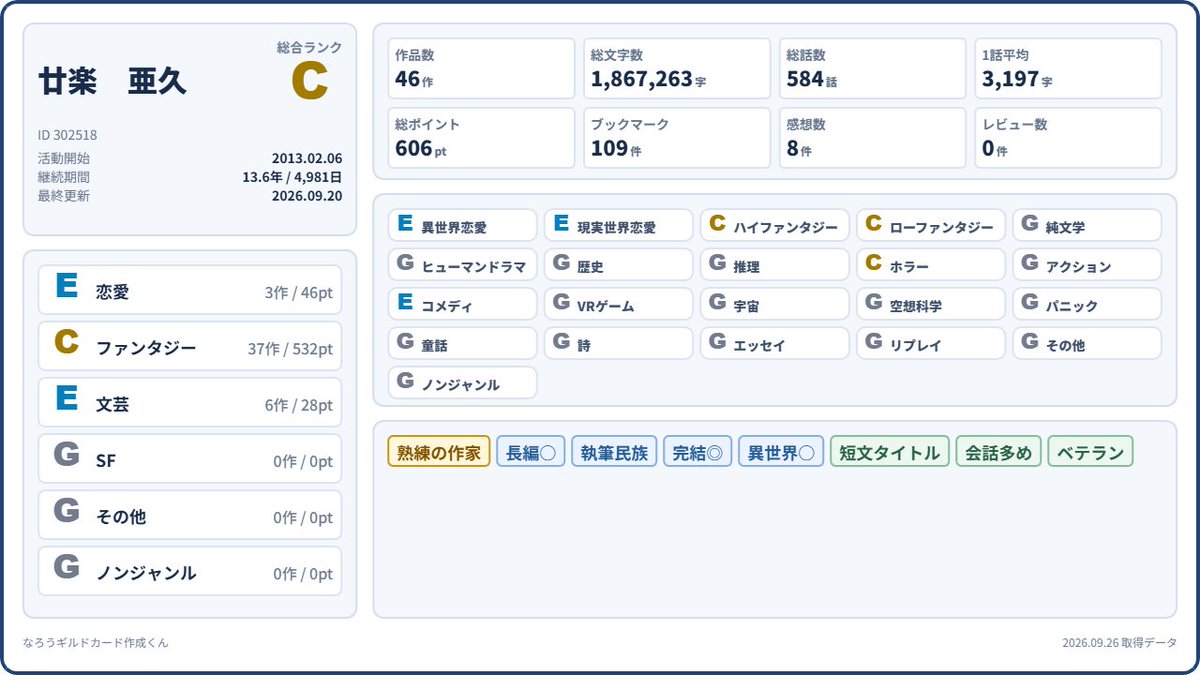Click the パニック genre chip
Screen dimensions: 1200x675
(x=1087, y=304)
